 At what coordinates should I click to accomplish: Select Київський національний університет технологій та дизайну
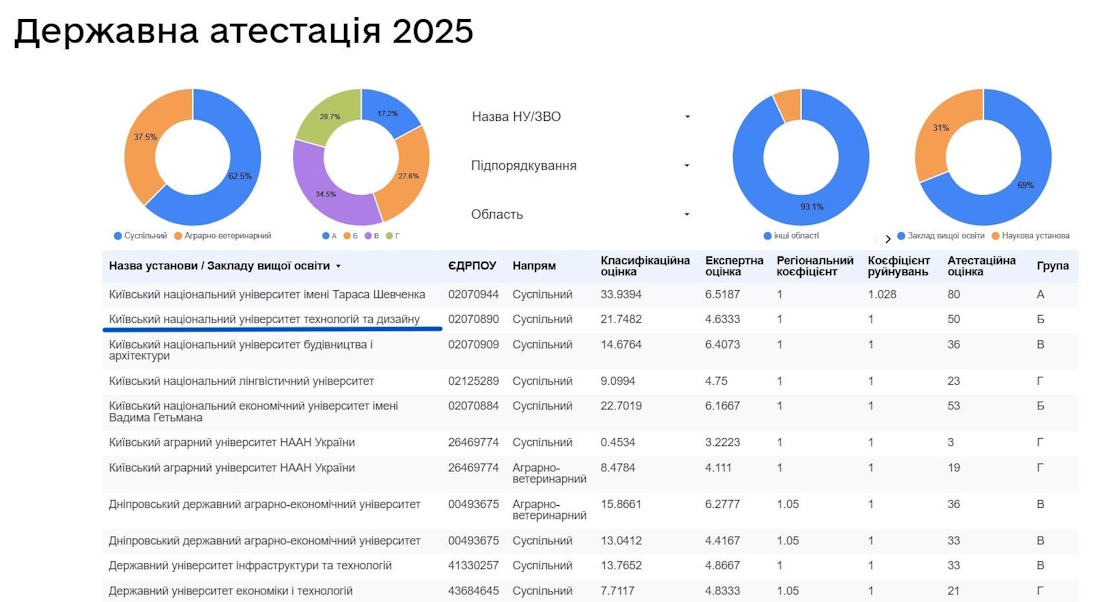click(x=590, y=319)
